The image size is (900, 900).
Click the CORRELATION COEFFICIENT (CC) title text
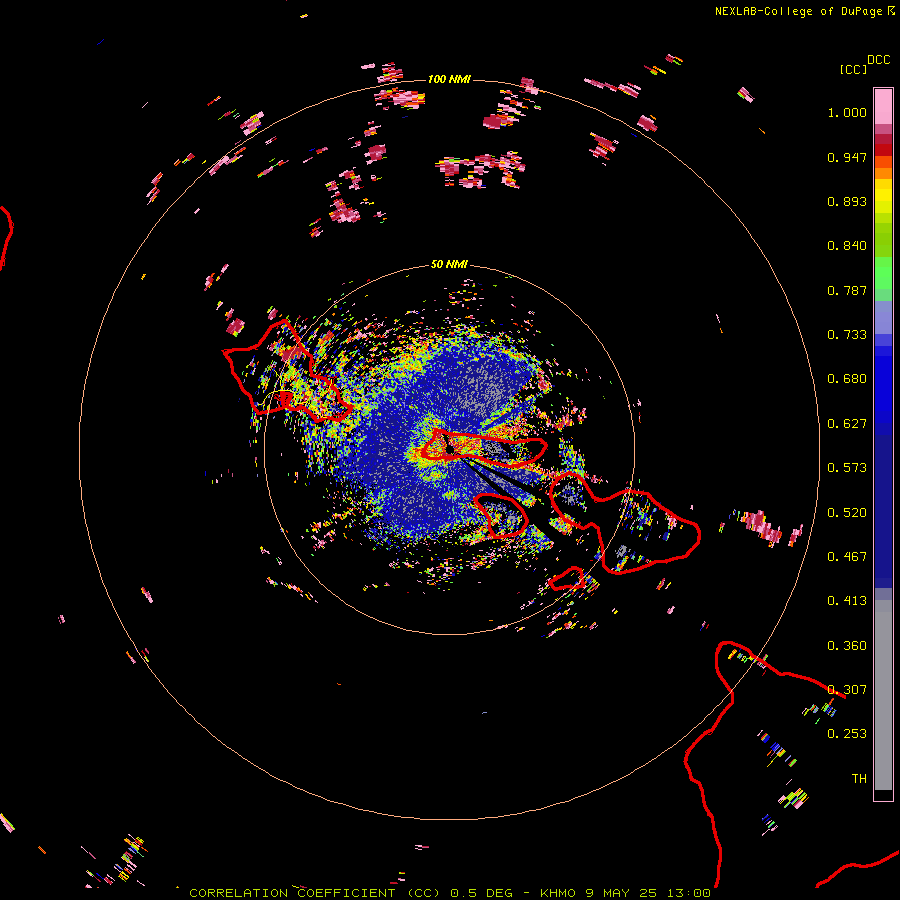[315, 893]
